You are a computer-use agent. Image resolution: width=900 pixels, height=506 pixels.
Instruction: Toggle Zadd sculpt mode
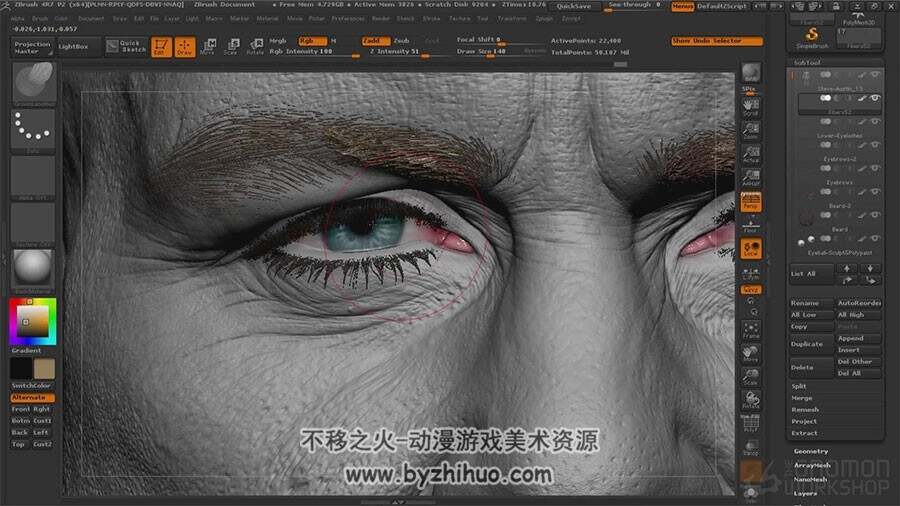click(376, 41)
